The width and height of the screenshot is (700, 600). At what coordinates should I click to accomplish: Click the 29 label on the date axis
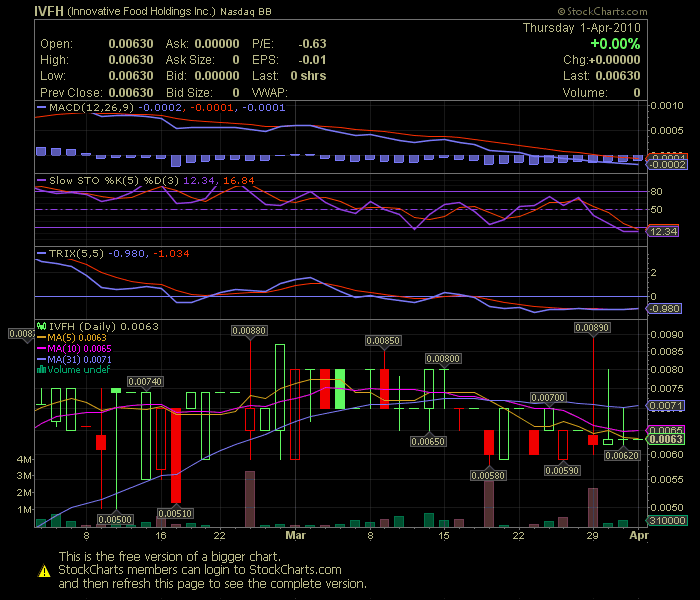pos(592,535)
